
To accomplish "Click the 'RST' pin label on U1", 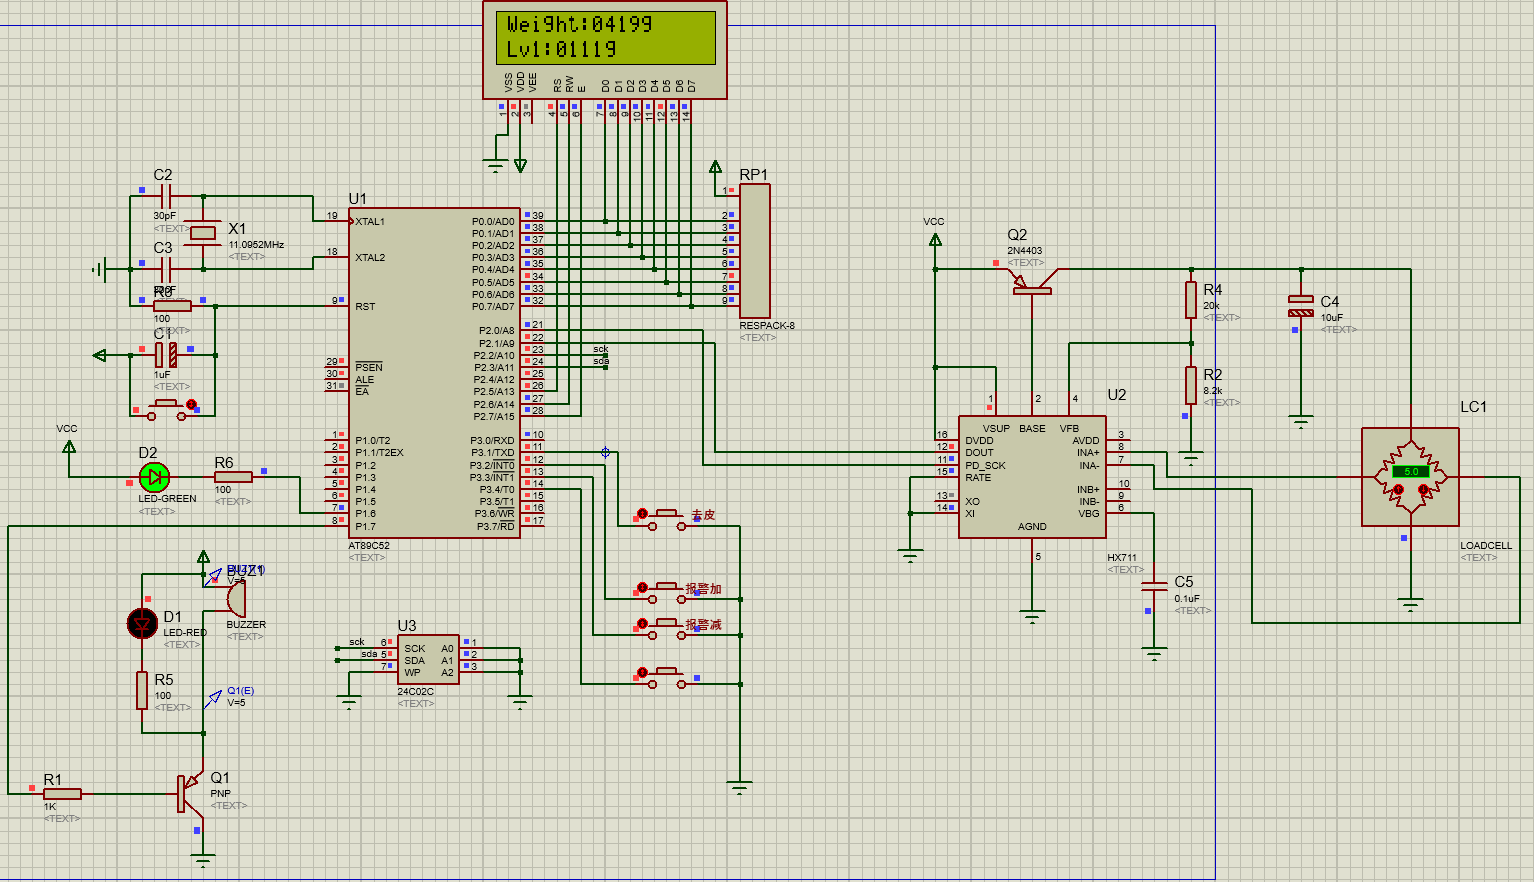I will [x=365, y=307].
